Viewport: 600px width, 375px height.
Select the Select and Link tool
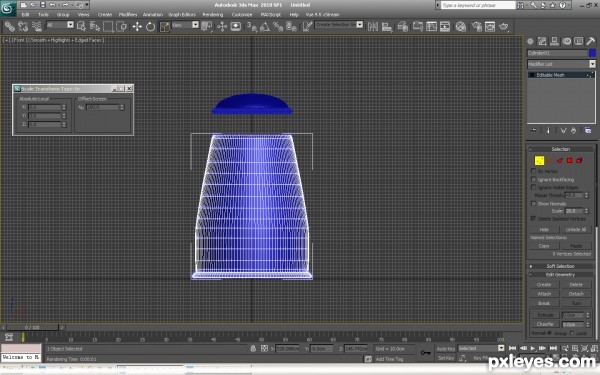point(10,26)
